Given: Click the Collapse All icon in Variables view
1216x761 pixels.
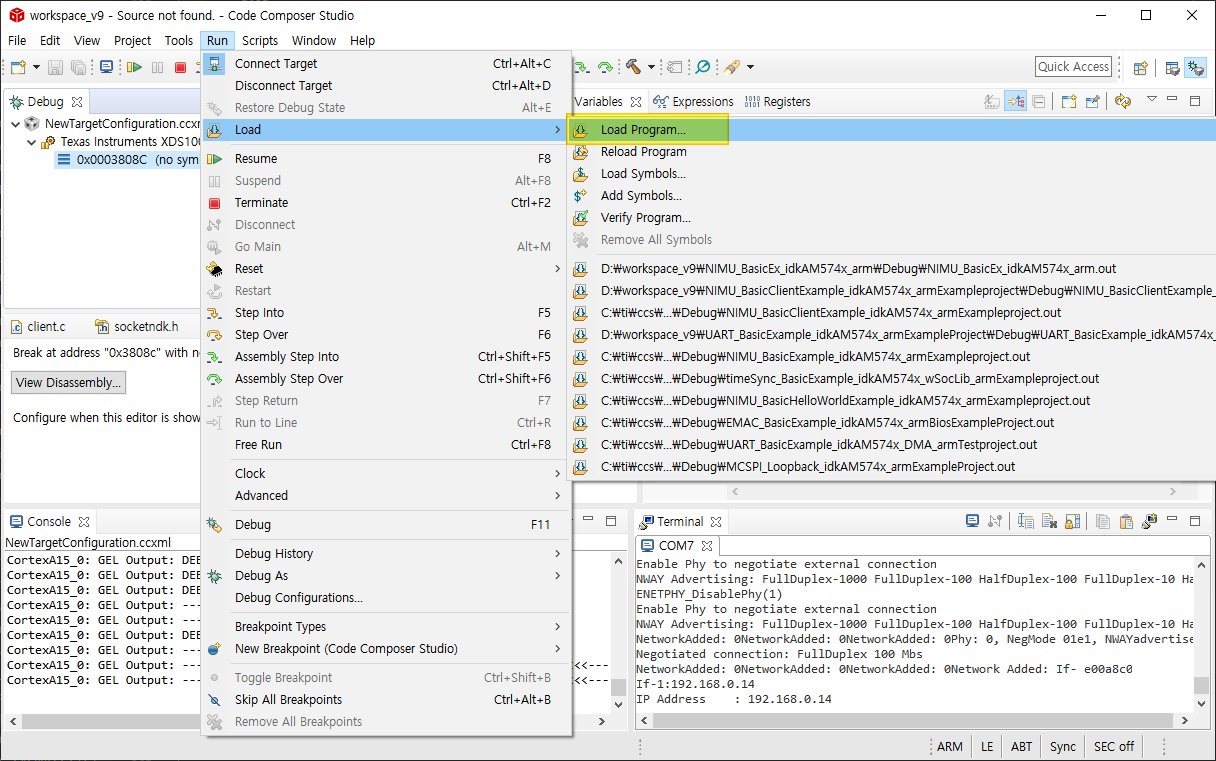Looking at the screenshot, I should coord(1039,101).
